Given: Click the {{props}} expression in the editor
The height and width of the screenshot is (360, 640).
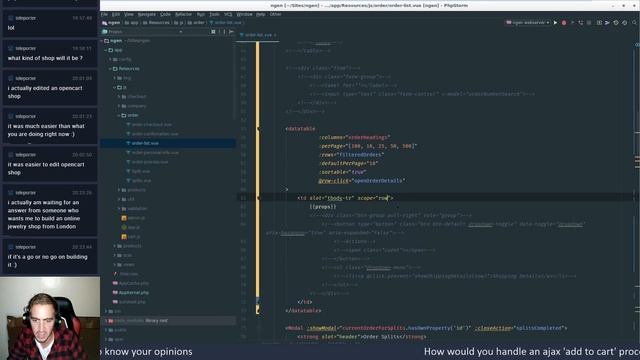Looking at the screenshot, I should point(323,207).
